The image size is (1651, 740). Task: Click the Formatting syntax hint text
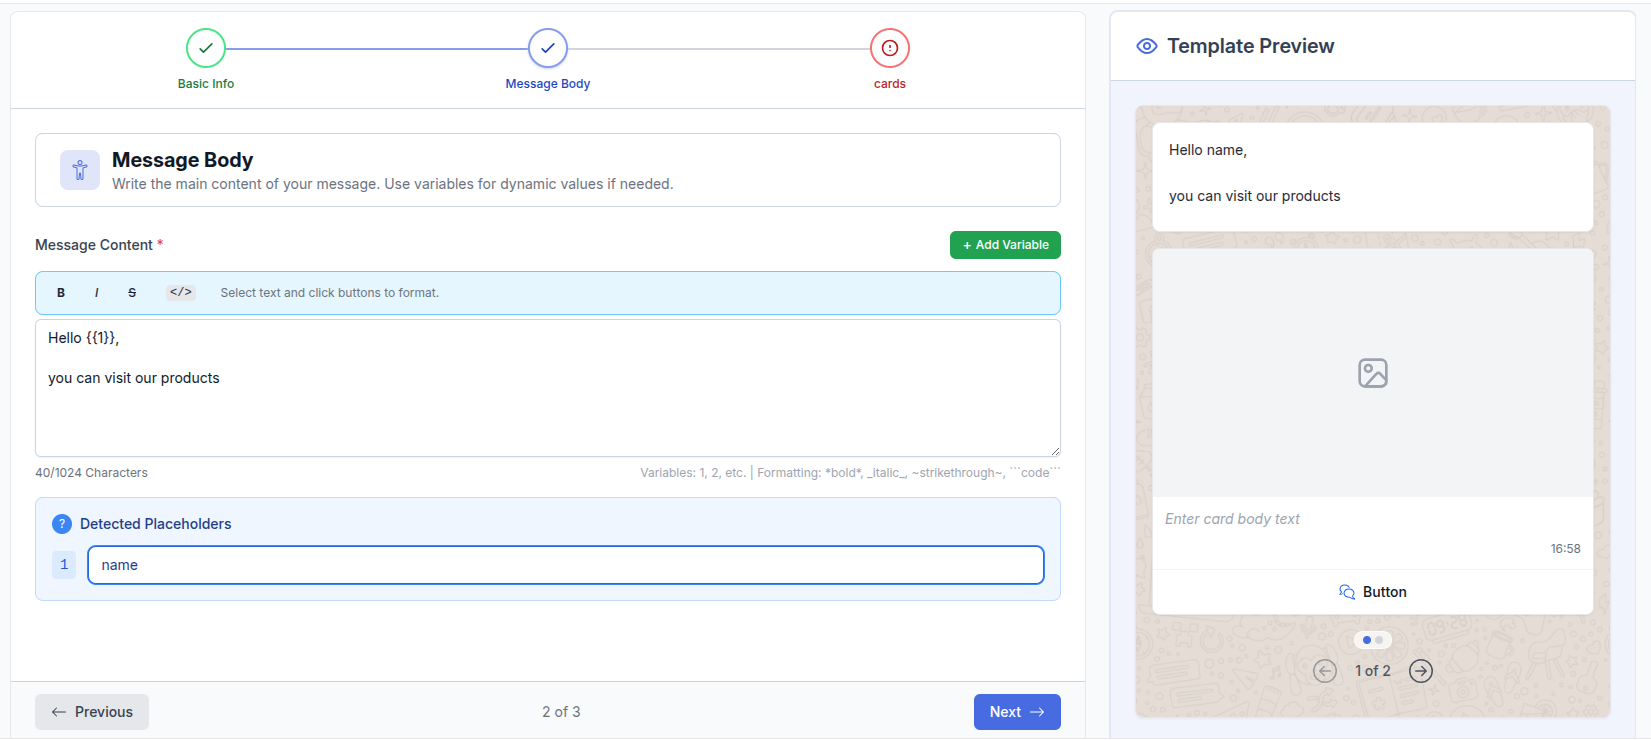click(x=909, y=473)
